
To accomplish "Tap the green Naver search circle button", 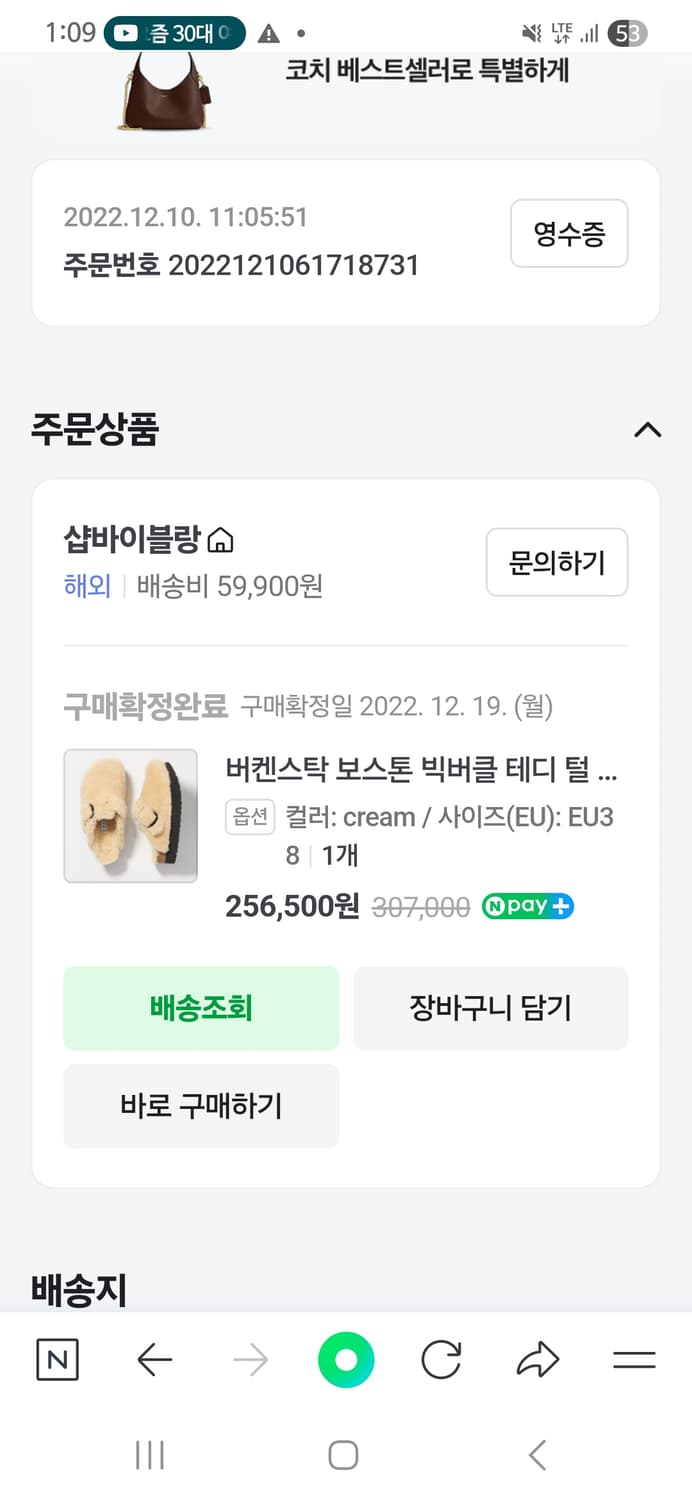I will pyautogui.click(x=346, y=1360).
